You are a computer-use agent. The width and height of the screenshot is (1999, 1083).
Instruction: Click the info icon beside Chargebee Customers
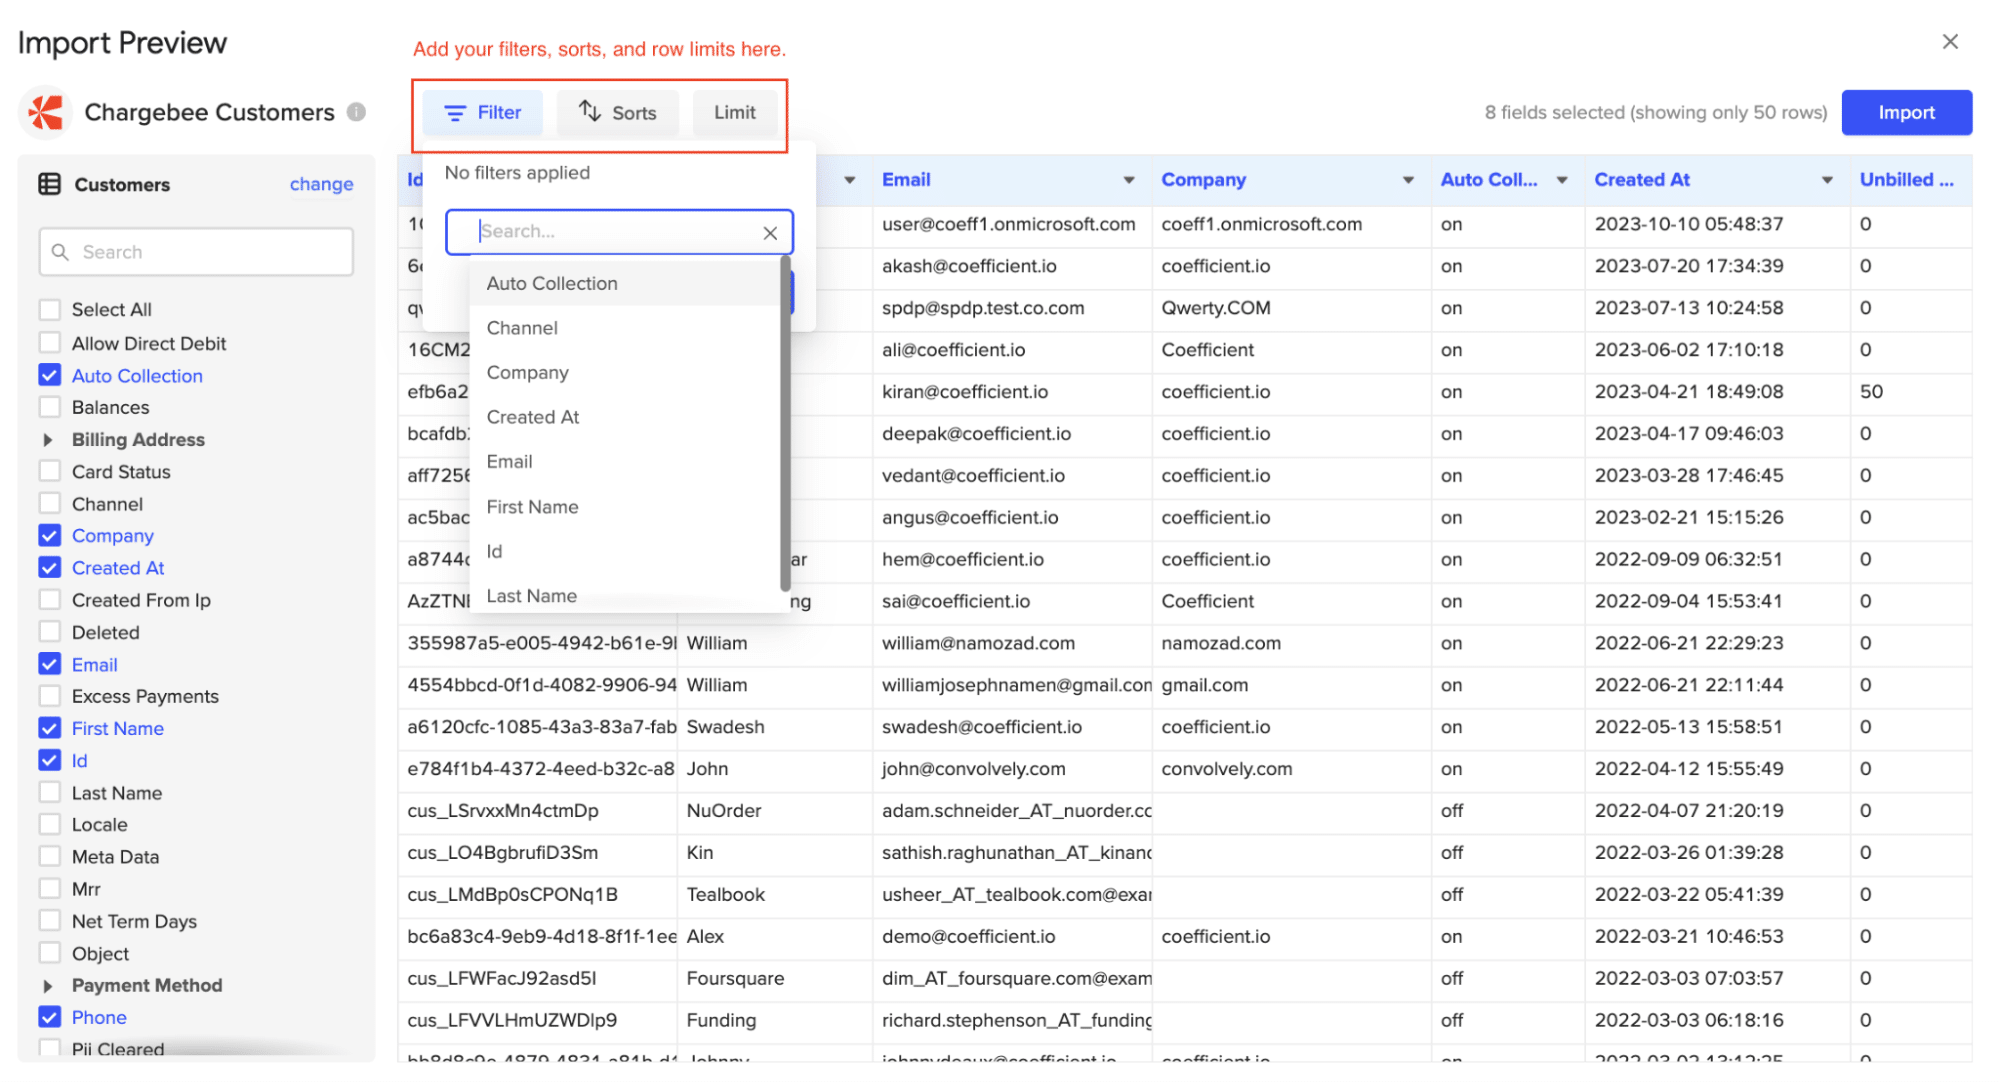tap(356, 112)
